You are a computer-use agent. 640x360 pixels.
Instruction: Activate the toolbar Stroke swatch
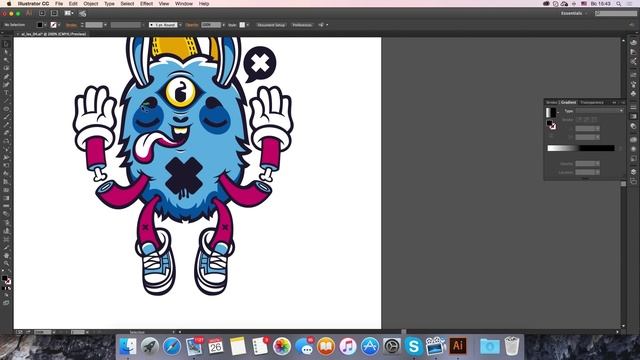(x=8, y=282)
